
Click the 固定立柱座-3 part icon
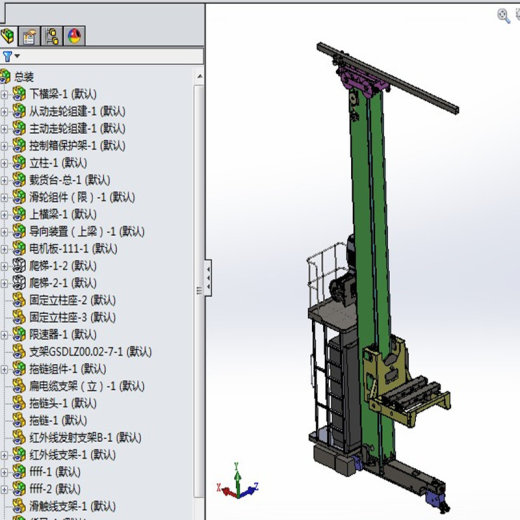pyautogui.click(x=19, y=317)
